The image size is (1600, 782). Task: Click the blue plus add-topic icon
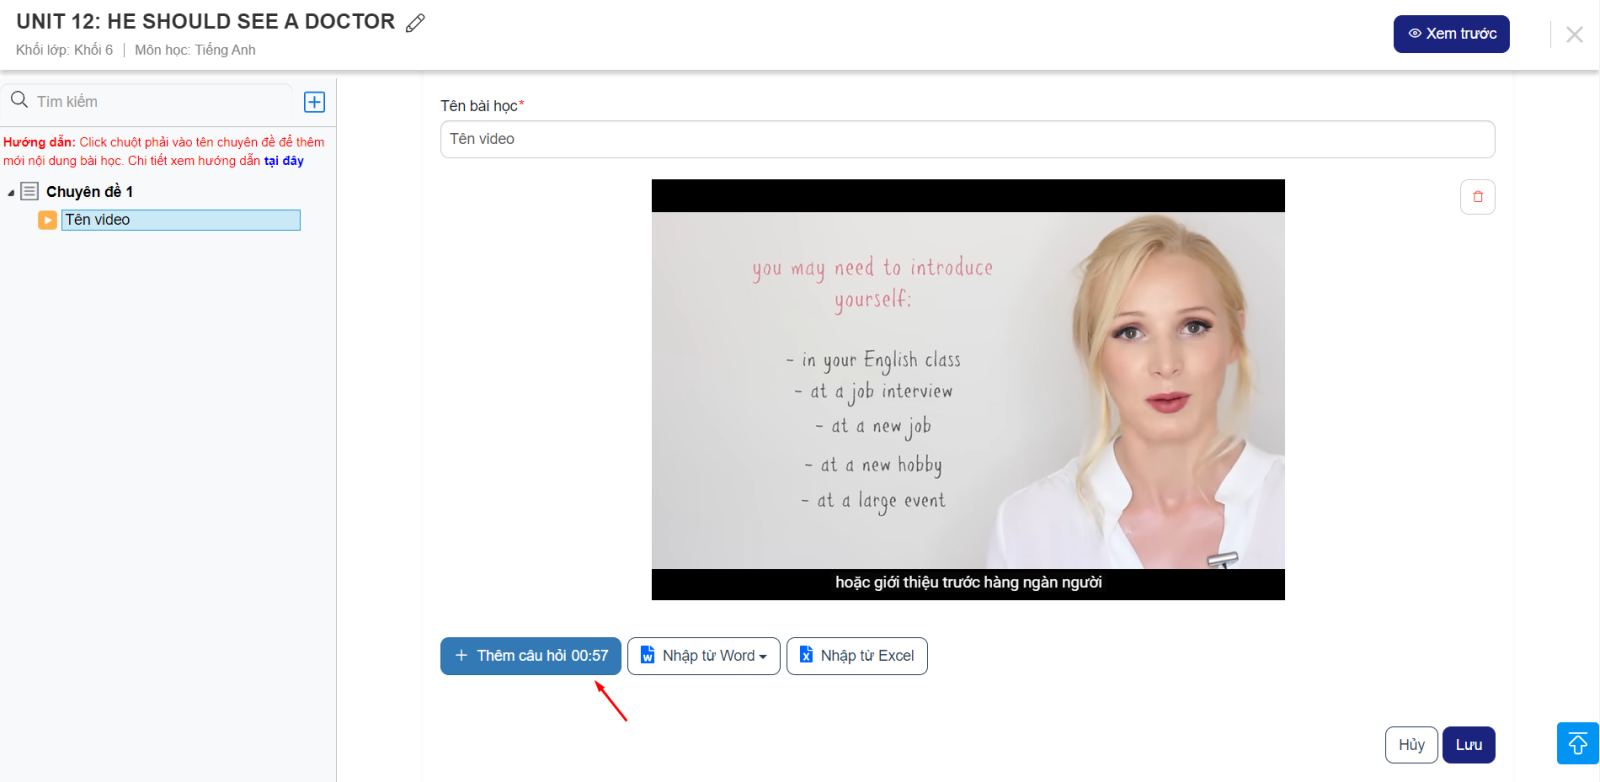tap(314, 102)
